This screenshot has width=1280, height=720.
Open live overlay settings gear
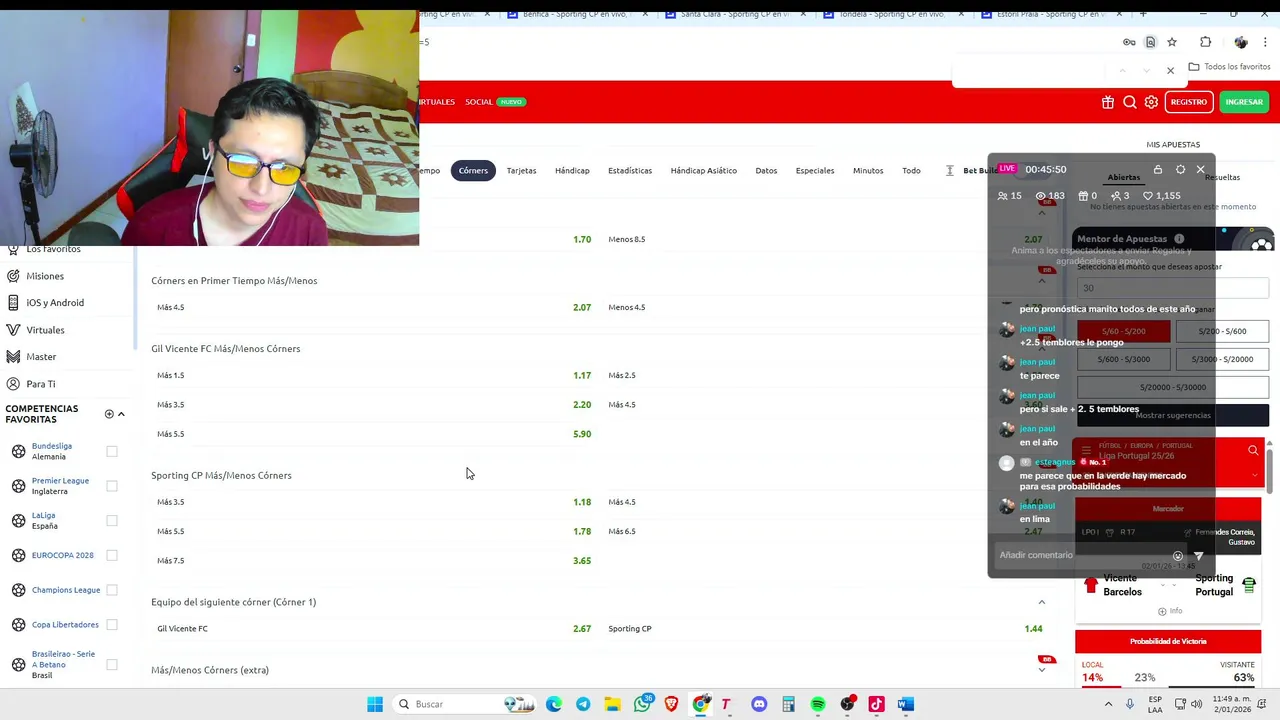(1180, 170)
